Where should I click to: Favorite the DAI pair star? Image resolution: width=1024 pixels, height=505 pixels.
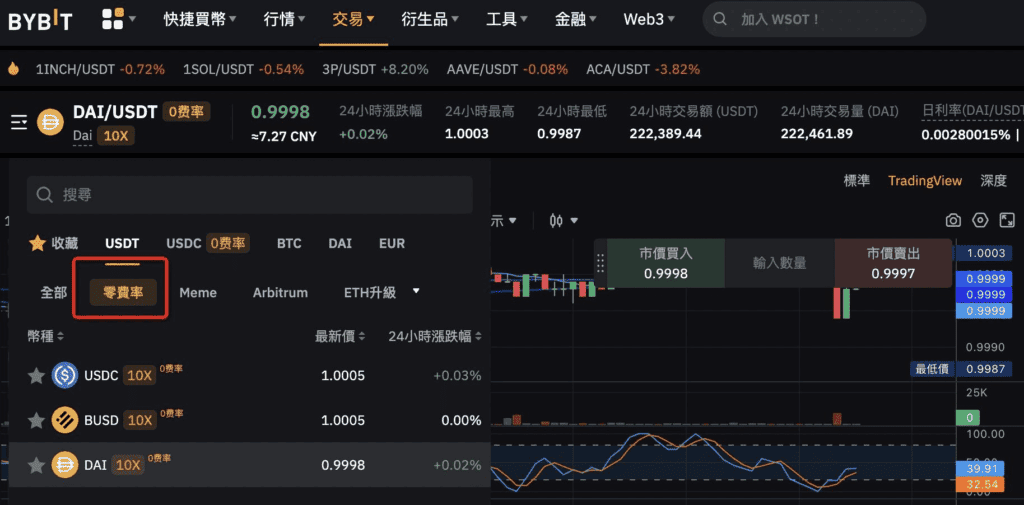[37, 465]
